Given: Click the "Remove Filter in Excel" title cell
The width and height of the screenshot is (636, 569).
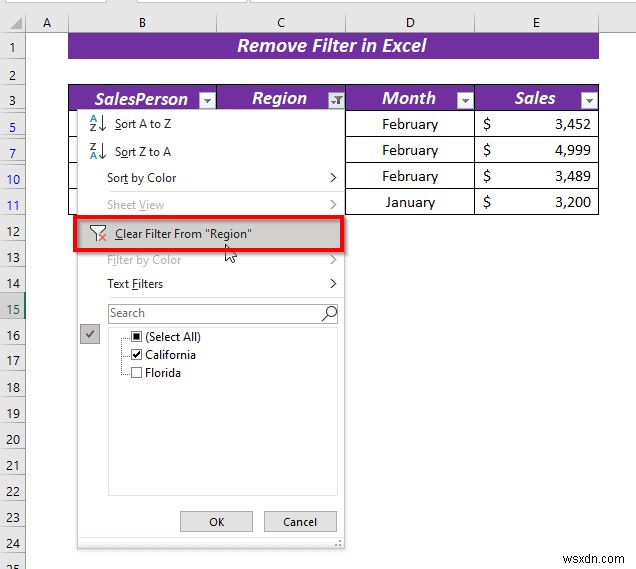Looking at the screenshot, I should 333,46.
